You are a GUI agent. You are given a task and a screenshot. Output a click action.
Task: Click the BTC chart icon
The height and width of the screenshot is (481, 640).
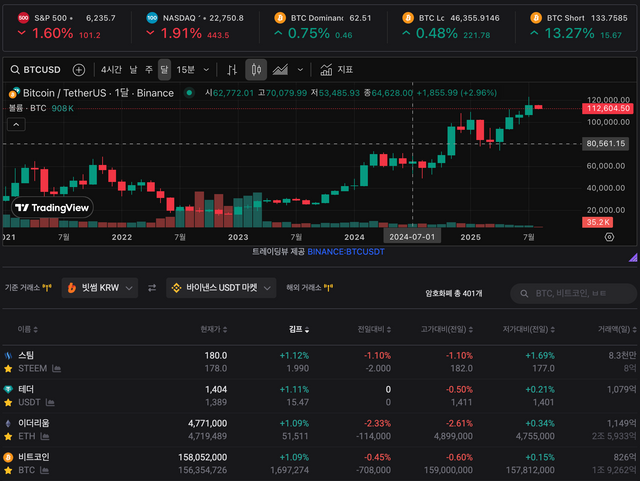pyautogui.click(x=44, y=470)
